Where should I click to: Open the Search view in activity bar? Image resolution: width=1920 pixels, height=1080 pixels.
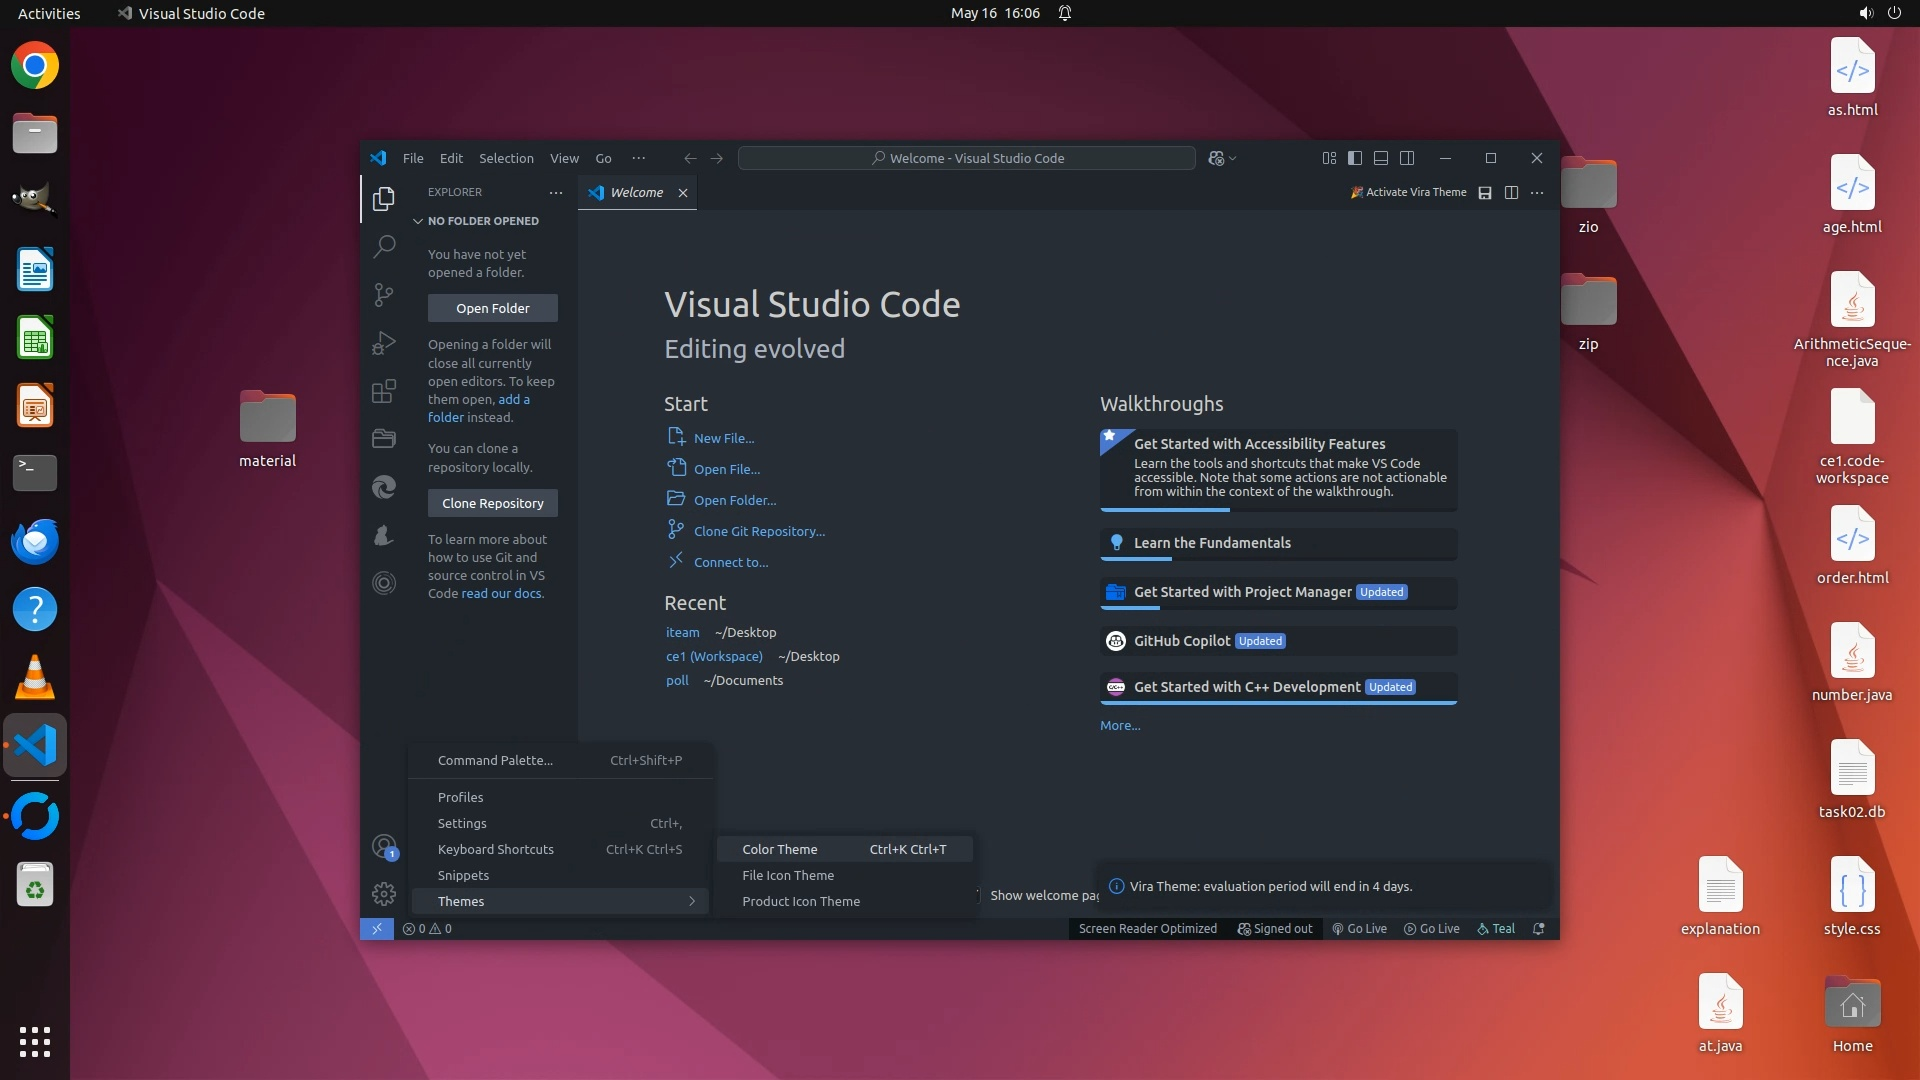click(384, 246)
